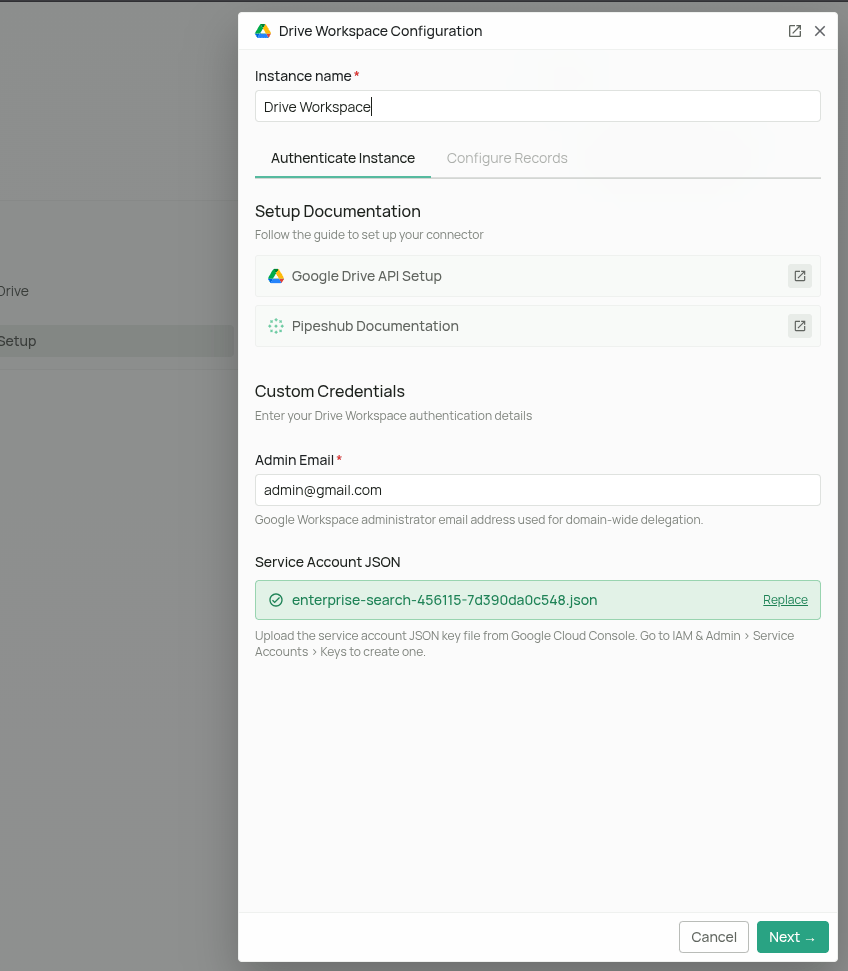The height and width of the screenshot is (971, 848).
Task: Click the green checkmark on uploaded JSON file
Action: tap(276, 600)
